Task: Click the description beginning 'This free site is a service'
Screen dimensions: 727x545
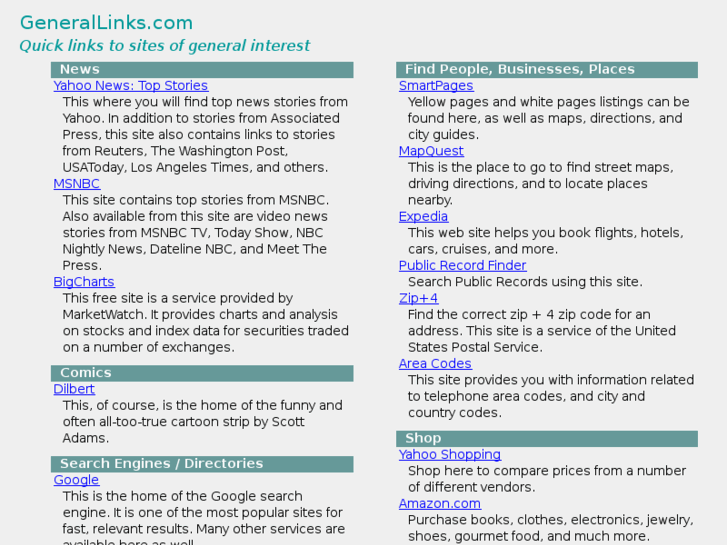Action: pyautogui.click(x=206, y=323)
